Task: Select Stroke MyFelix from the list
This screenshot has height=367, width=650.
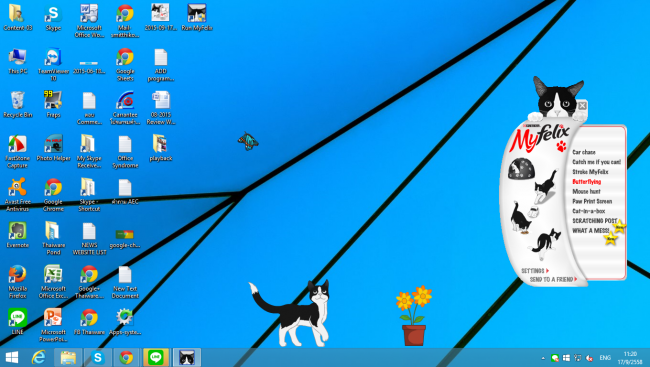Action: [590, 172]
